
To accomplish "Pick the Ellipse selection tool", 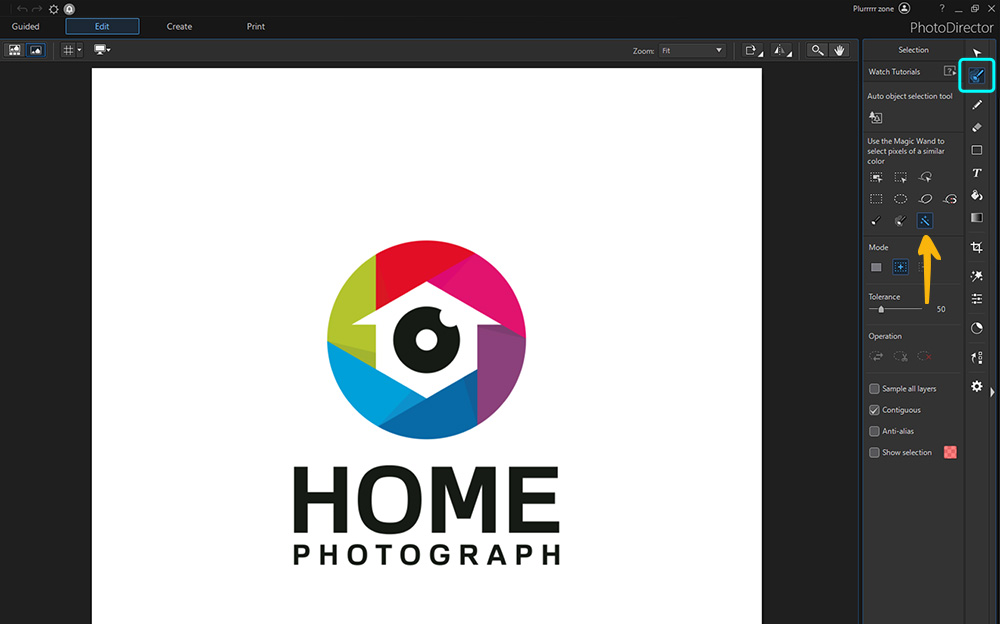I will [900, 199].
